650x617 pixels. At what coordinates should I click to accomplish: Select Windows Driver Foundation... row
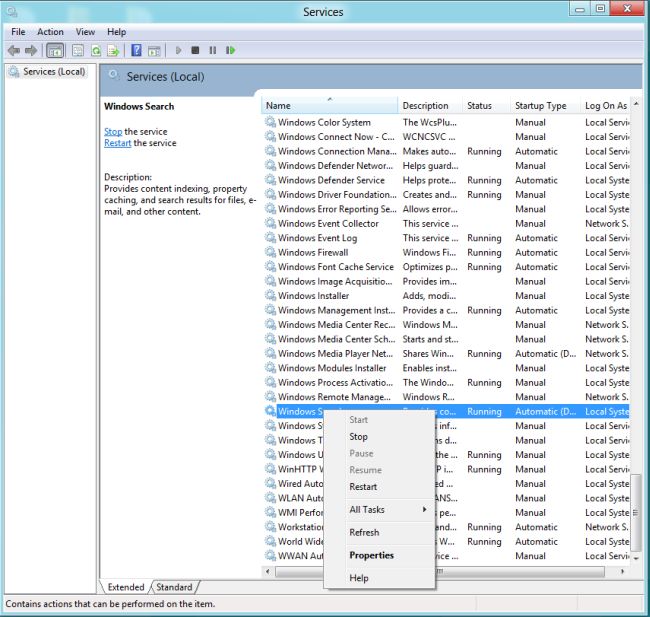pyautogui.click(x=447, y=194)
